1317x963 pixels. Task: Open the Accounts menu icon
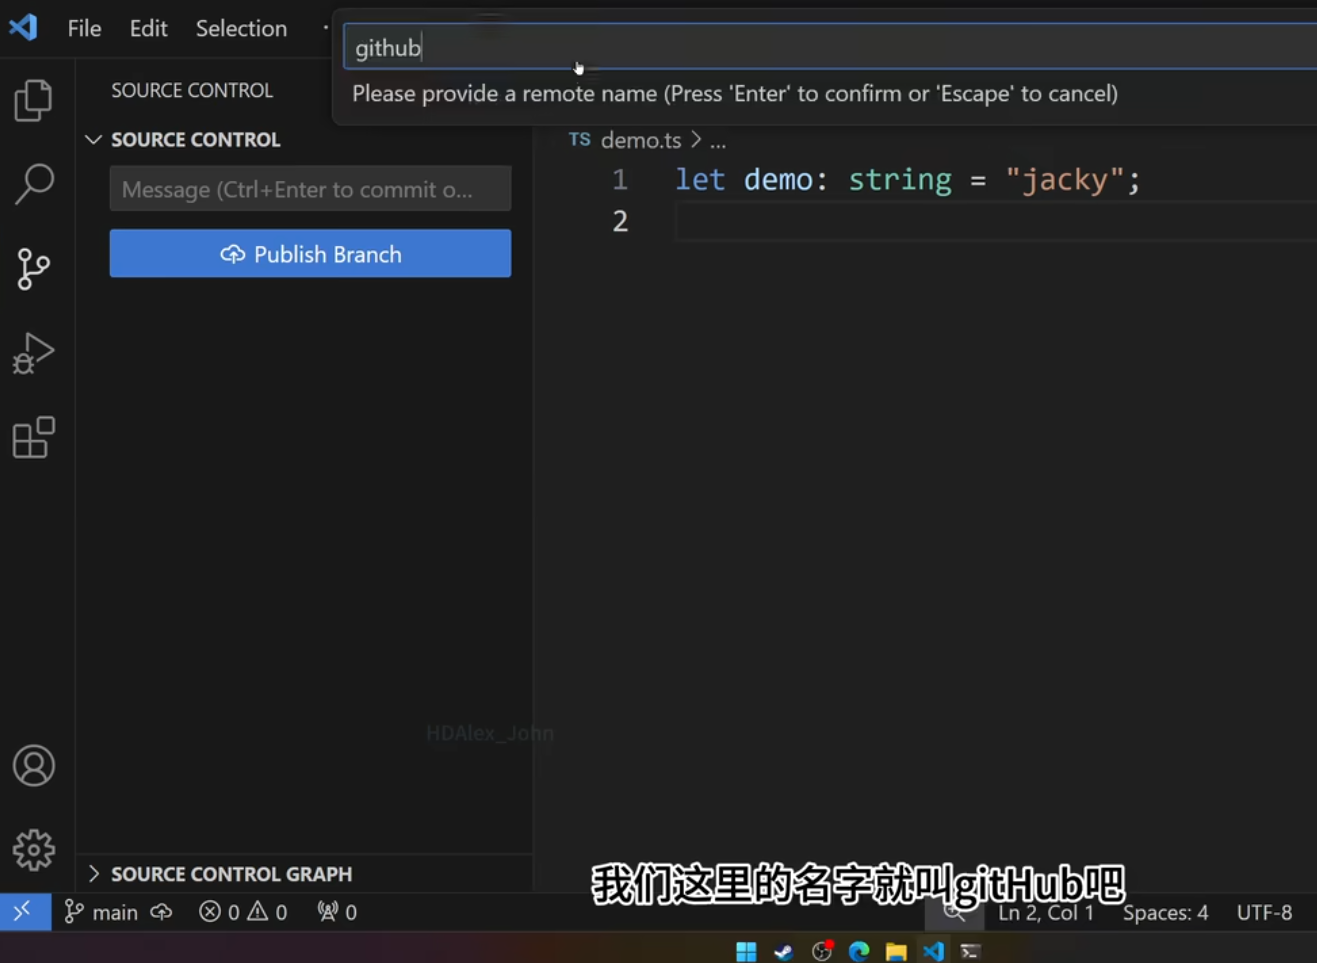[33, 766]
